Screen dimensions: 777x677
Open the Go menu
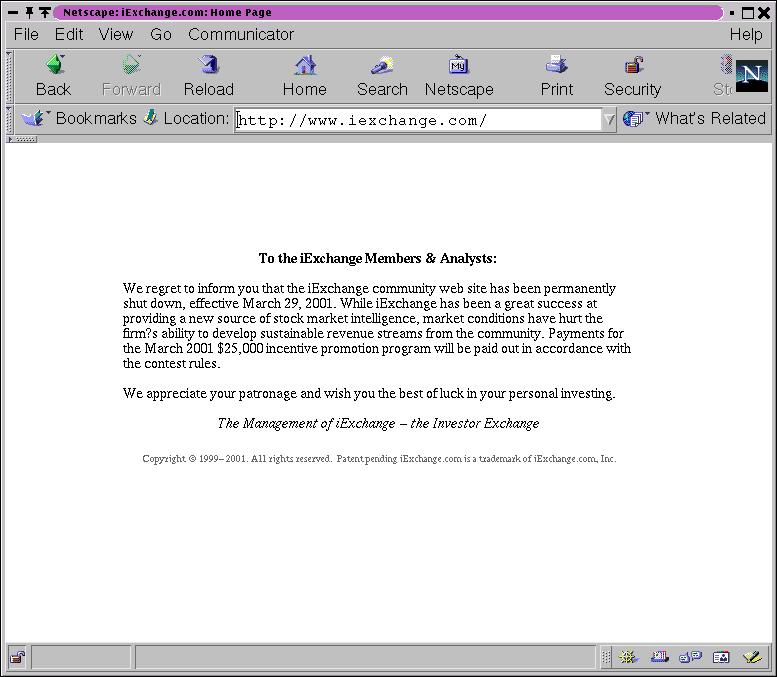point(161,34)
